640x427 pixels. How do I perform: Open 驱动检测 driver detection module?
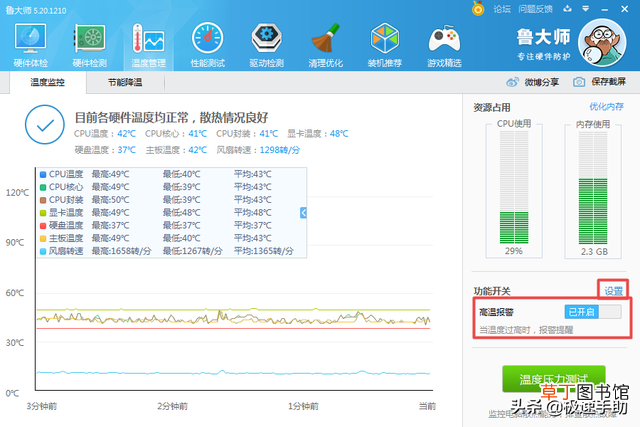tap(267, 45)
